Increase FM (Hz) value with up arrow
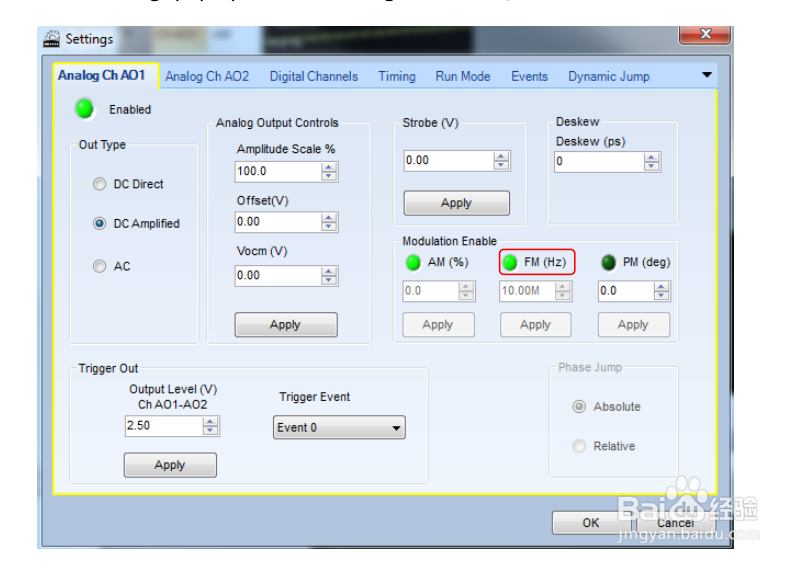Image resolution: width=805 pixels, height=562 pixels. point(563,287)
